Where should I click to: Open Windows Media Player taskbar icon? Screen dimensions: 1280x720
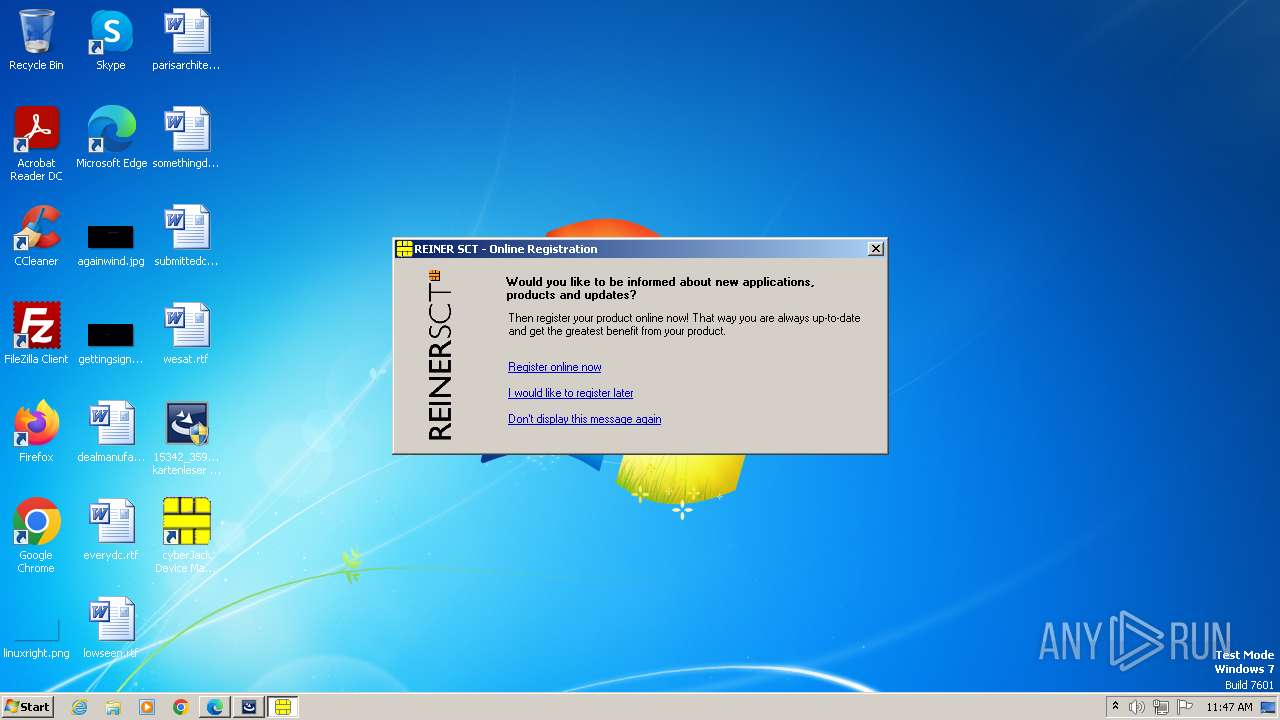click(x=147, y=707)
